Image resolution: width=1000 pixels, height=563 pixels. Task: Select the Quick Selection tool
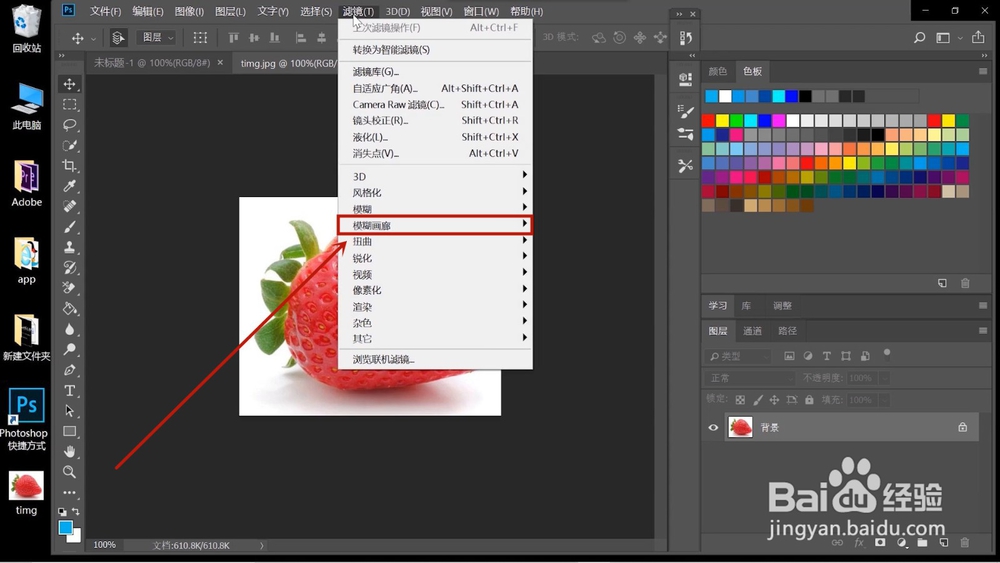(x=70, y=145)
